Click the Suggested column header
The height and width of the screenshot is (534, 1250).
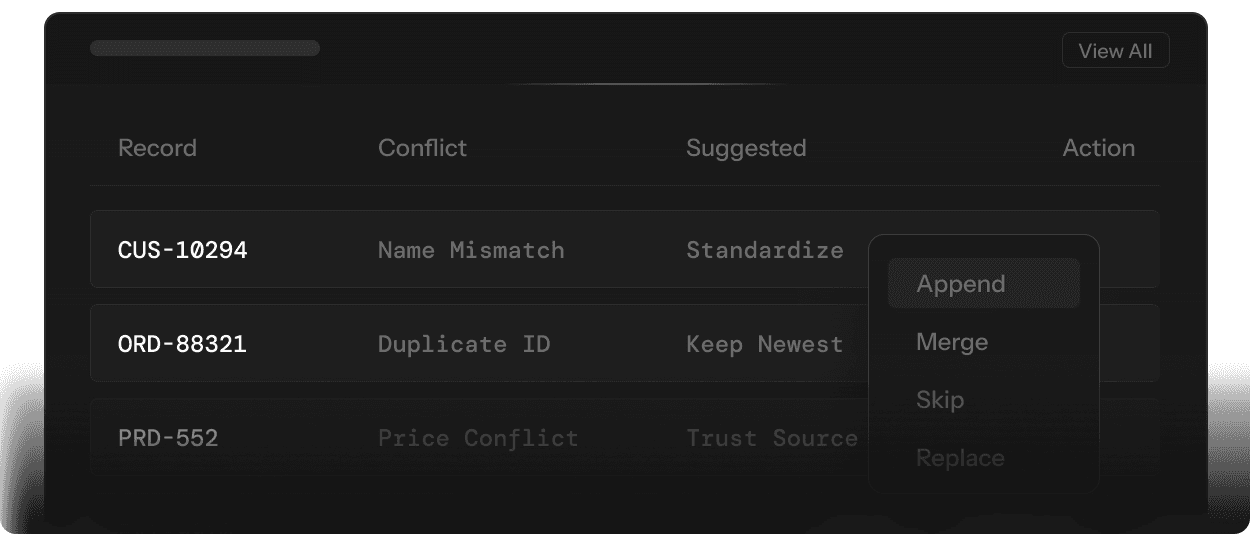click(746, 148)
